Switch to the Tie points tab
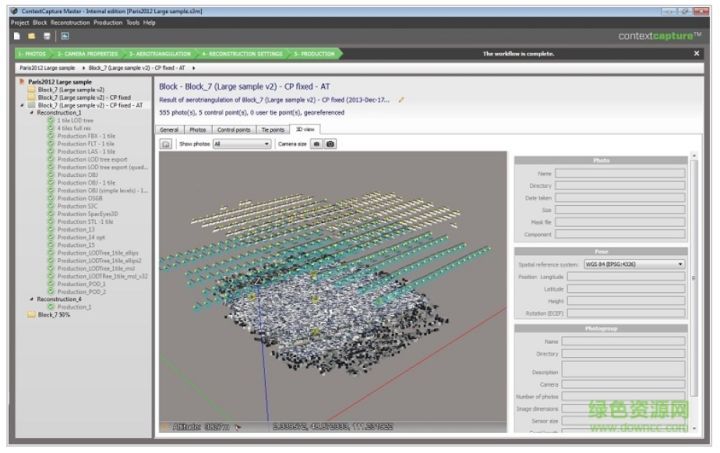Image resolution: width=720 pixels, height=453 pixels. click(272, 129)
